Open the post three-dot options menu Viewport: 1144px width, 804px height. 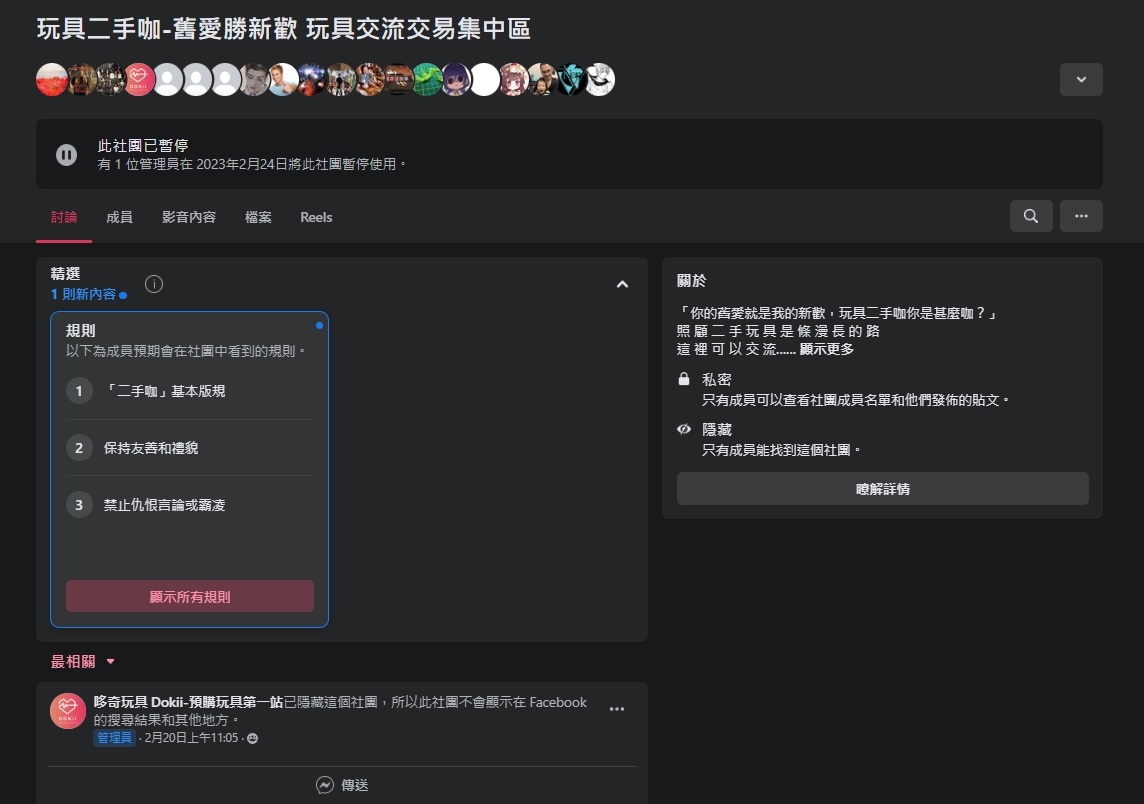[617, 708]
